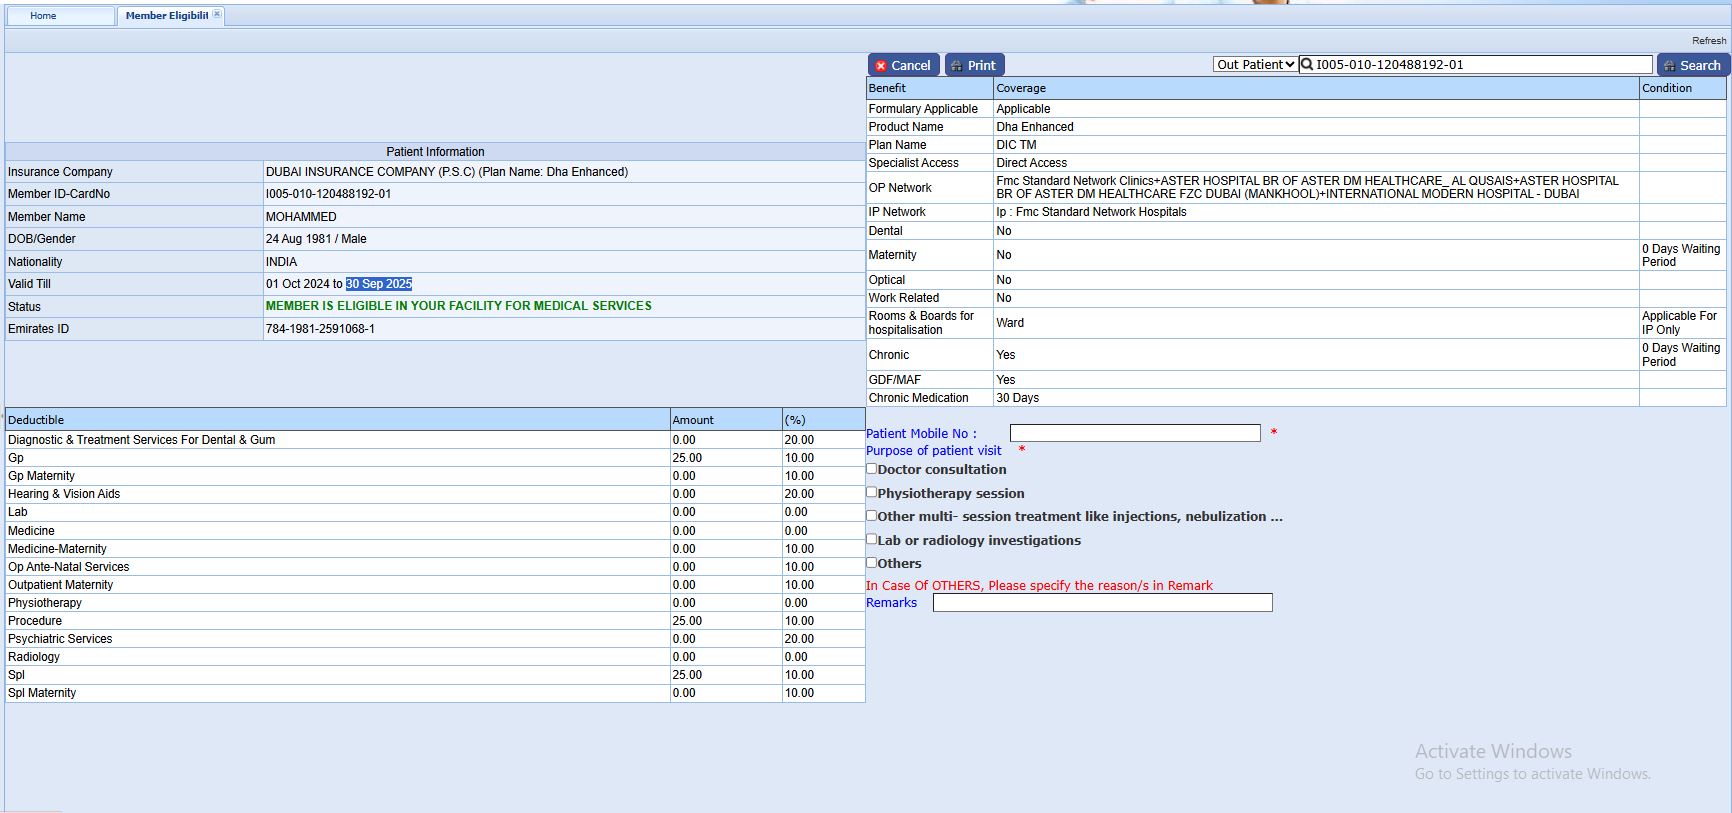Click the Remarks text field
1732x813 pixels.
tap(1102, 603)
